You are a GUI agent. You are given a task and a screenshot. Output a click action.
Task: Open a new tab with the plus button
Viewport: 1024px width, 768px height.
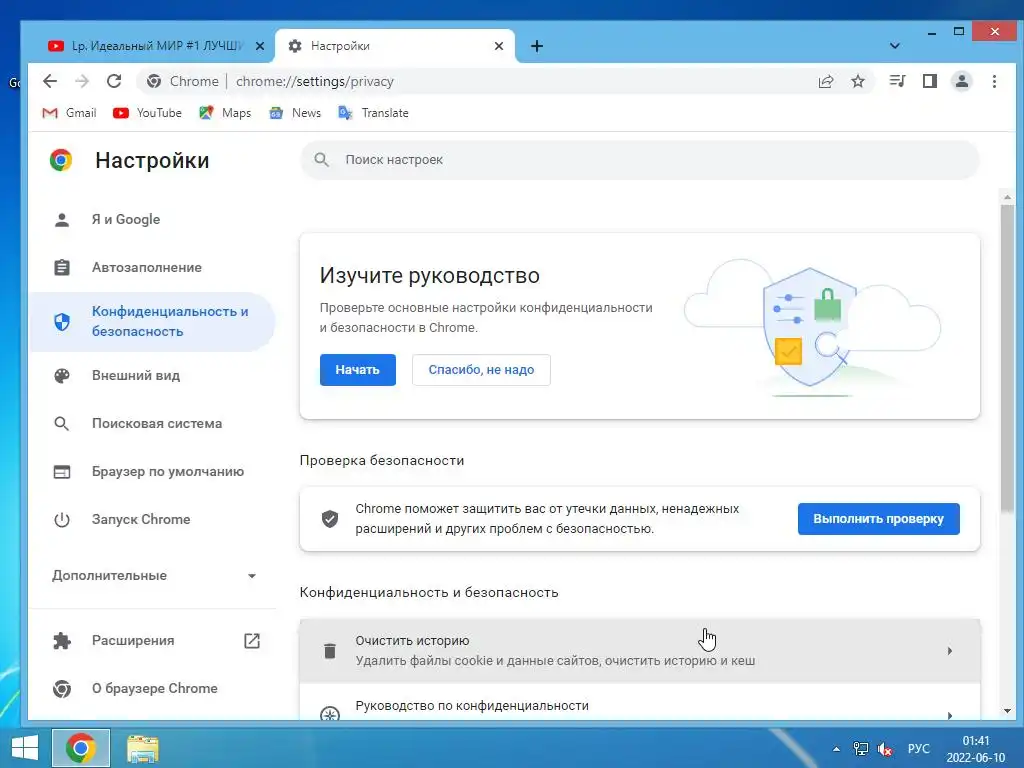[537, 46]
